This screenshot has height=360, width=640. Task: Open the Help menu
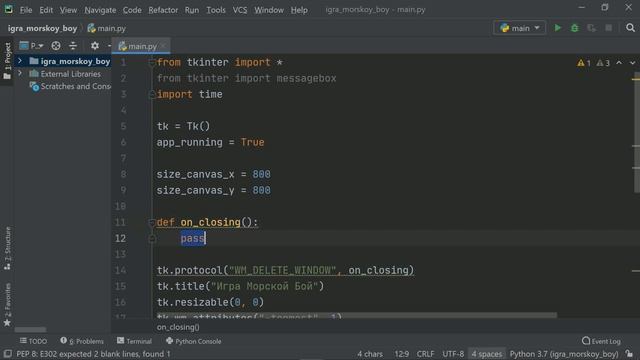coord(299,10)
